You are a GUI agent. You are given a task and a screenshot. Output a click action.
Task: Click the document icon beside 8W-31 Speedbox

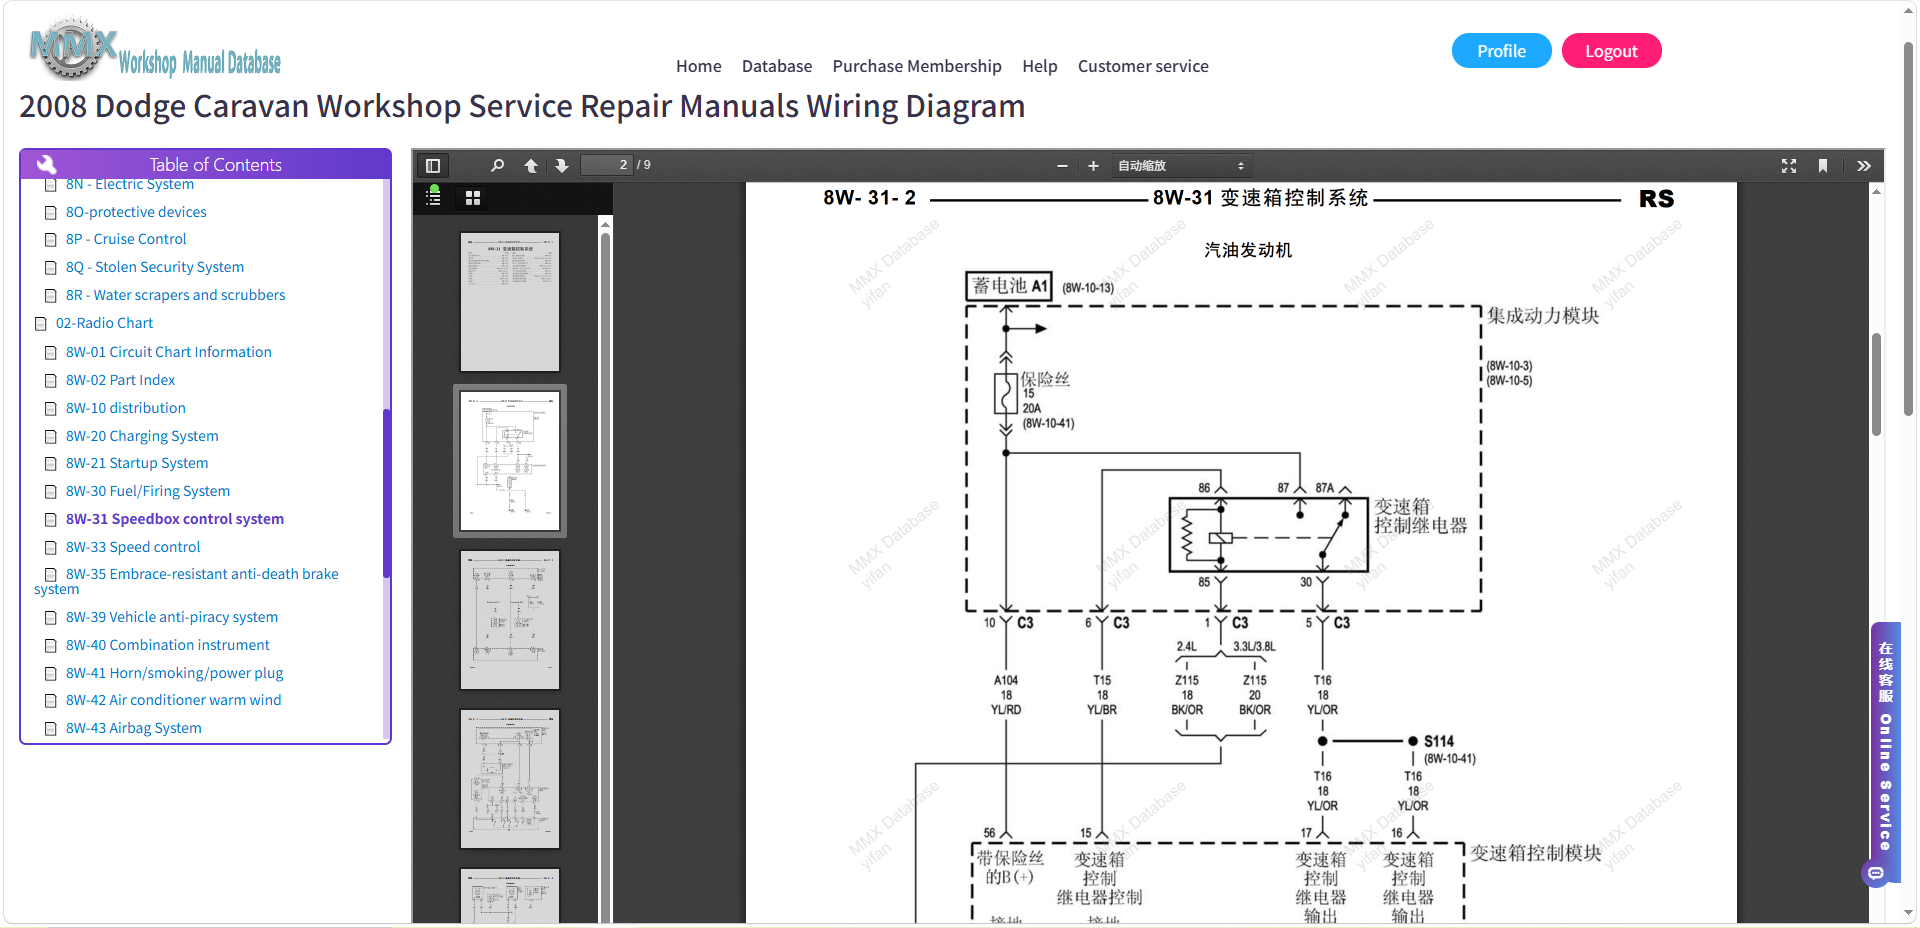click(x=51, y=520)
